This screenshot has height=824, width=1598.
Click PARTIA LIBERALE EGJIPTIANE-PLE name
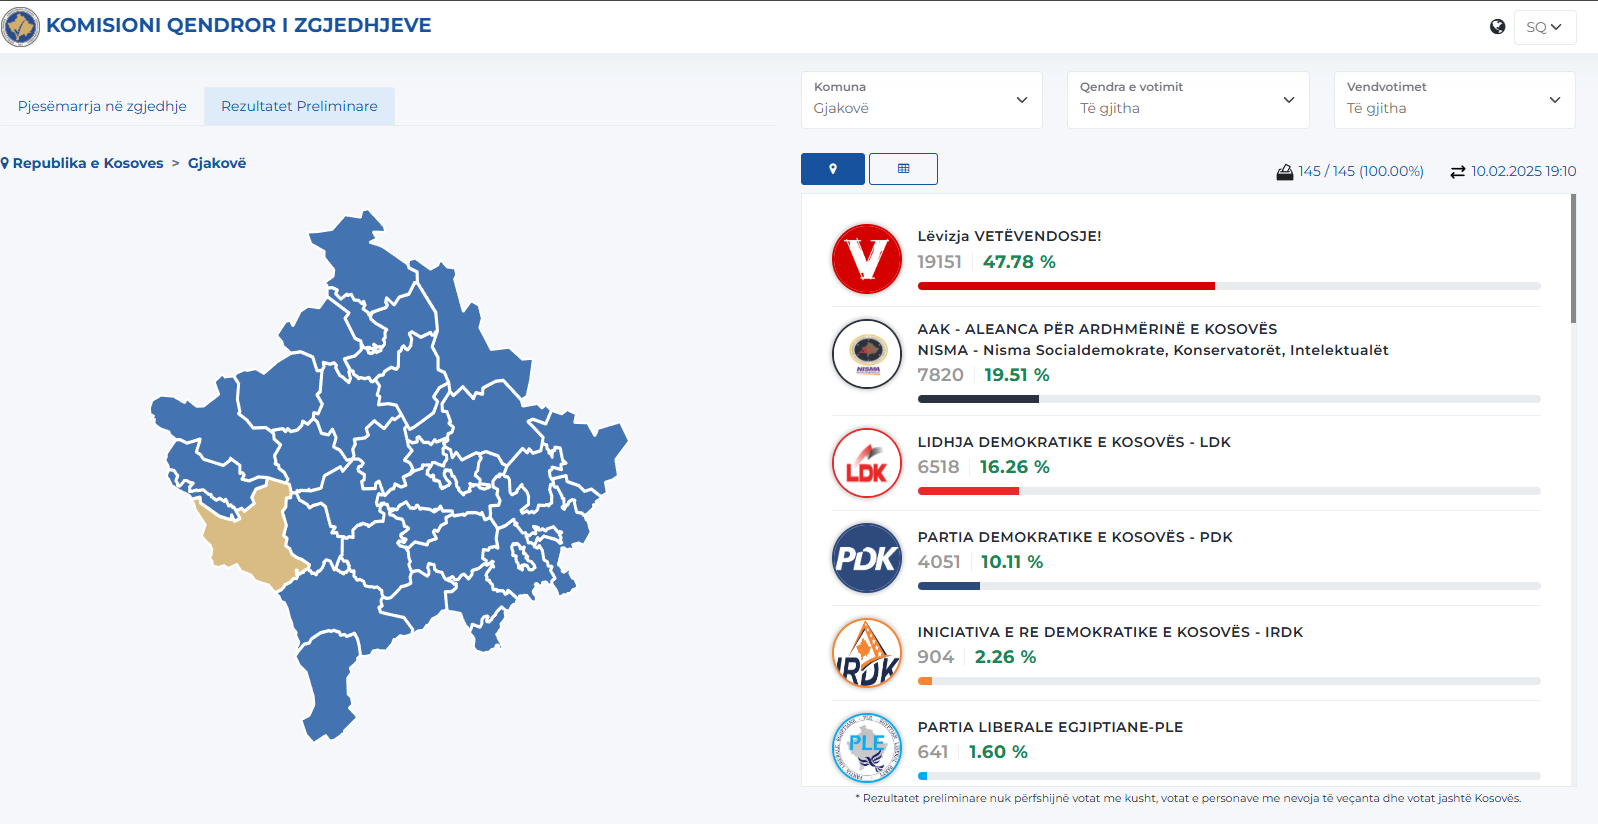click(x=1050, y=727)
